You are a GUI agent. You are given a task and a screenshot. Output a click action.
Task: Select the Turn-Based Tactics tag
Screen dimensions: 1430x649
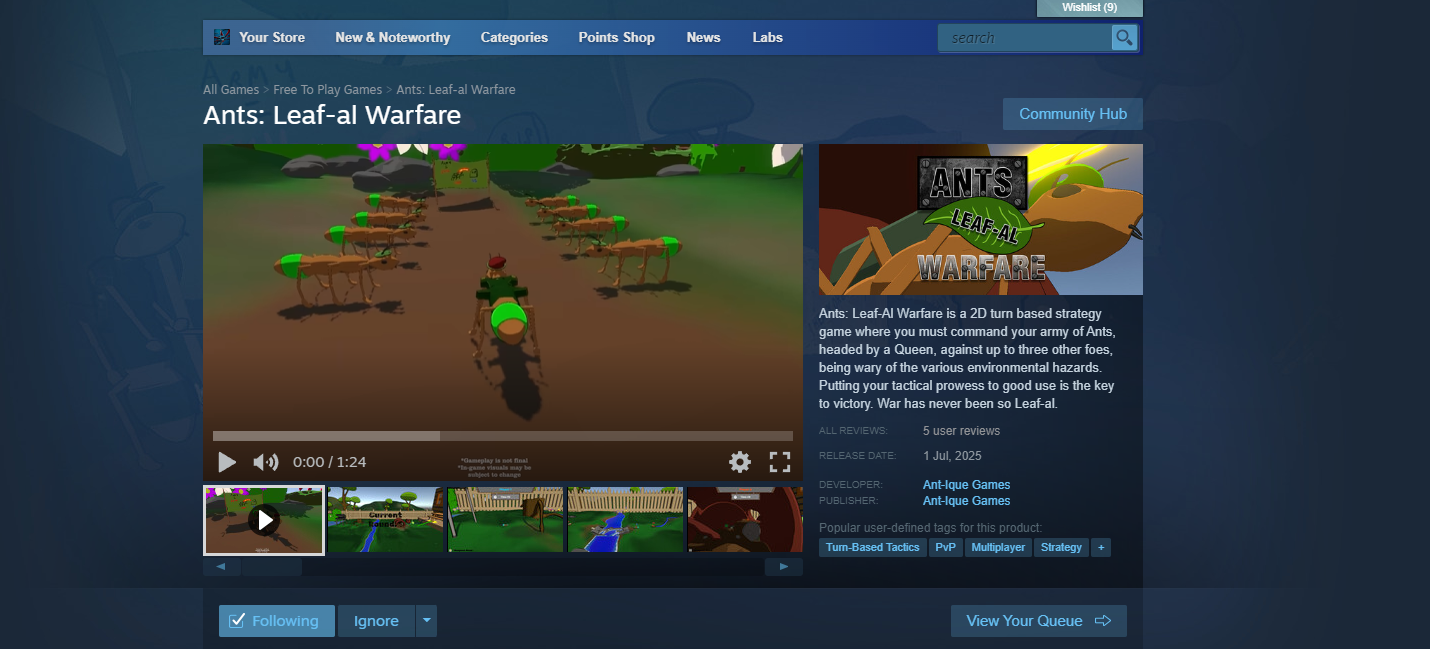[873, 547]
